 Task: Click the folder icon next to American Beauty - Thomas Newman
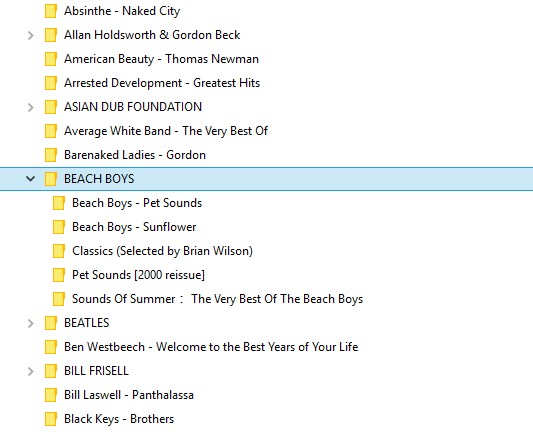click(51, 59)
